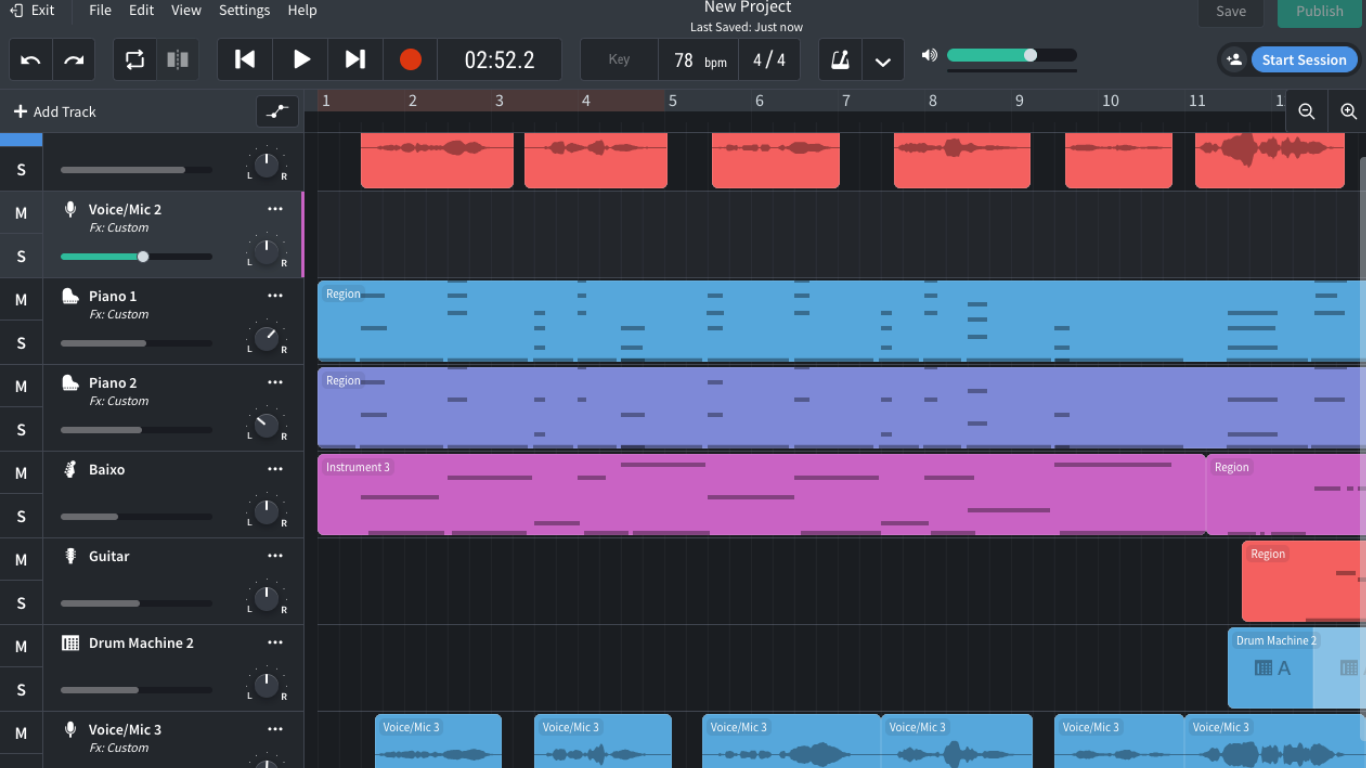Open Piano 1 track options ellipsis
This screenshot has width=1366, height=768.
tap(275, 296)
